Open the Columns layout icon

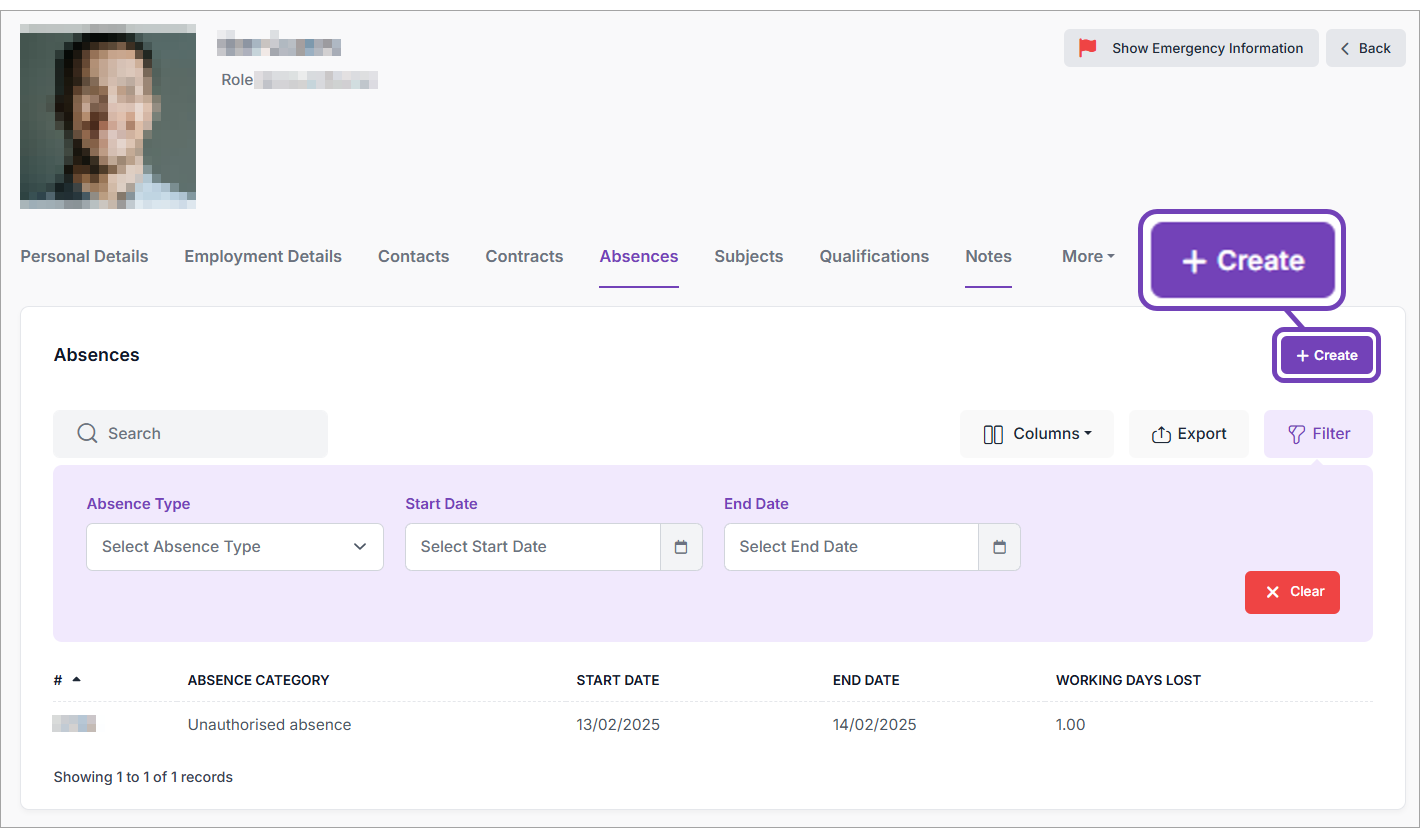tap(994, 433)
